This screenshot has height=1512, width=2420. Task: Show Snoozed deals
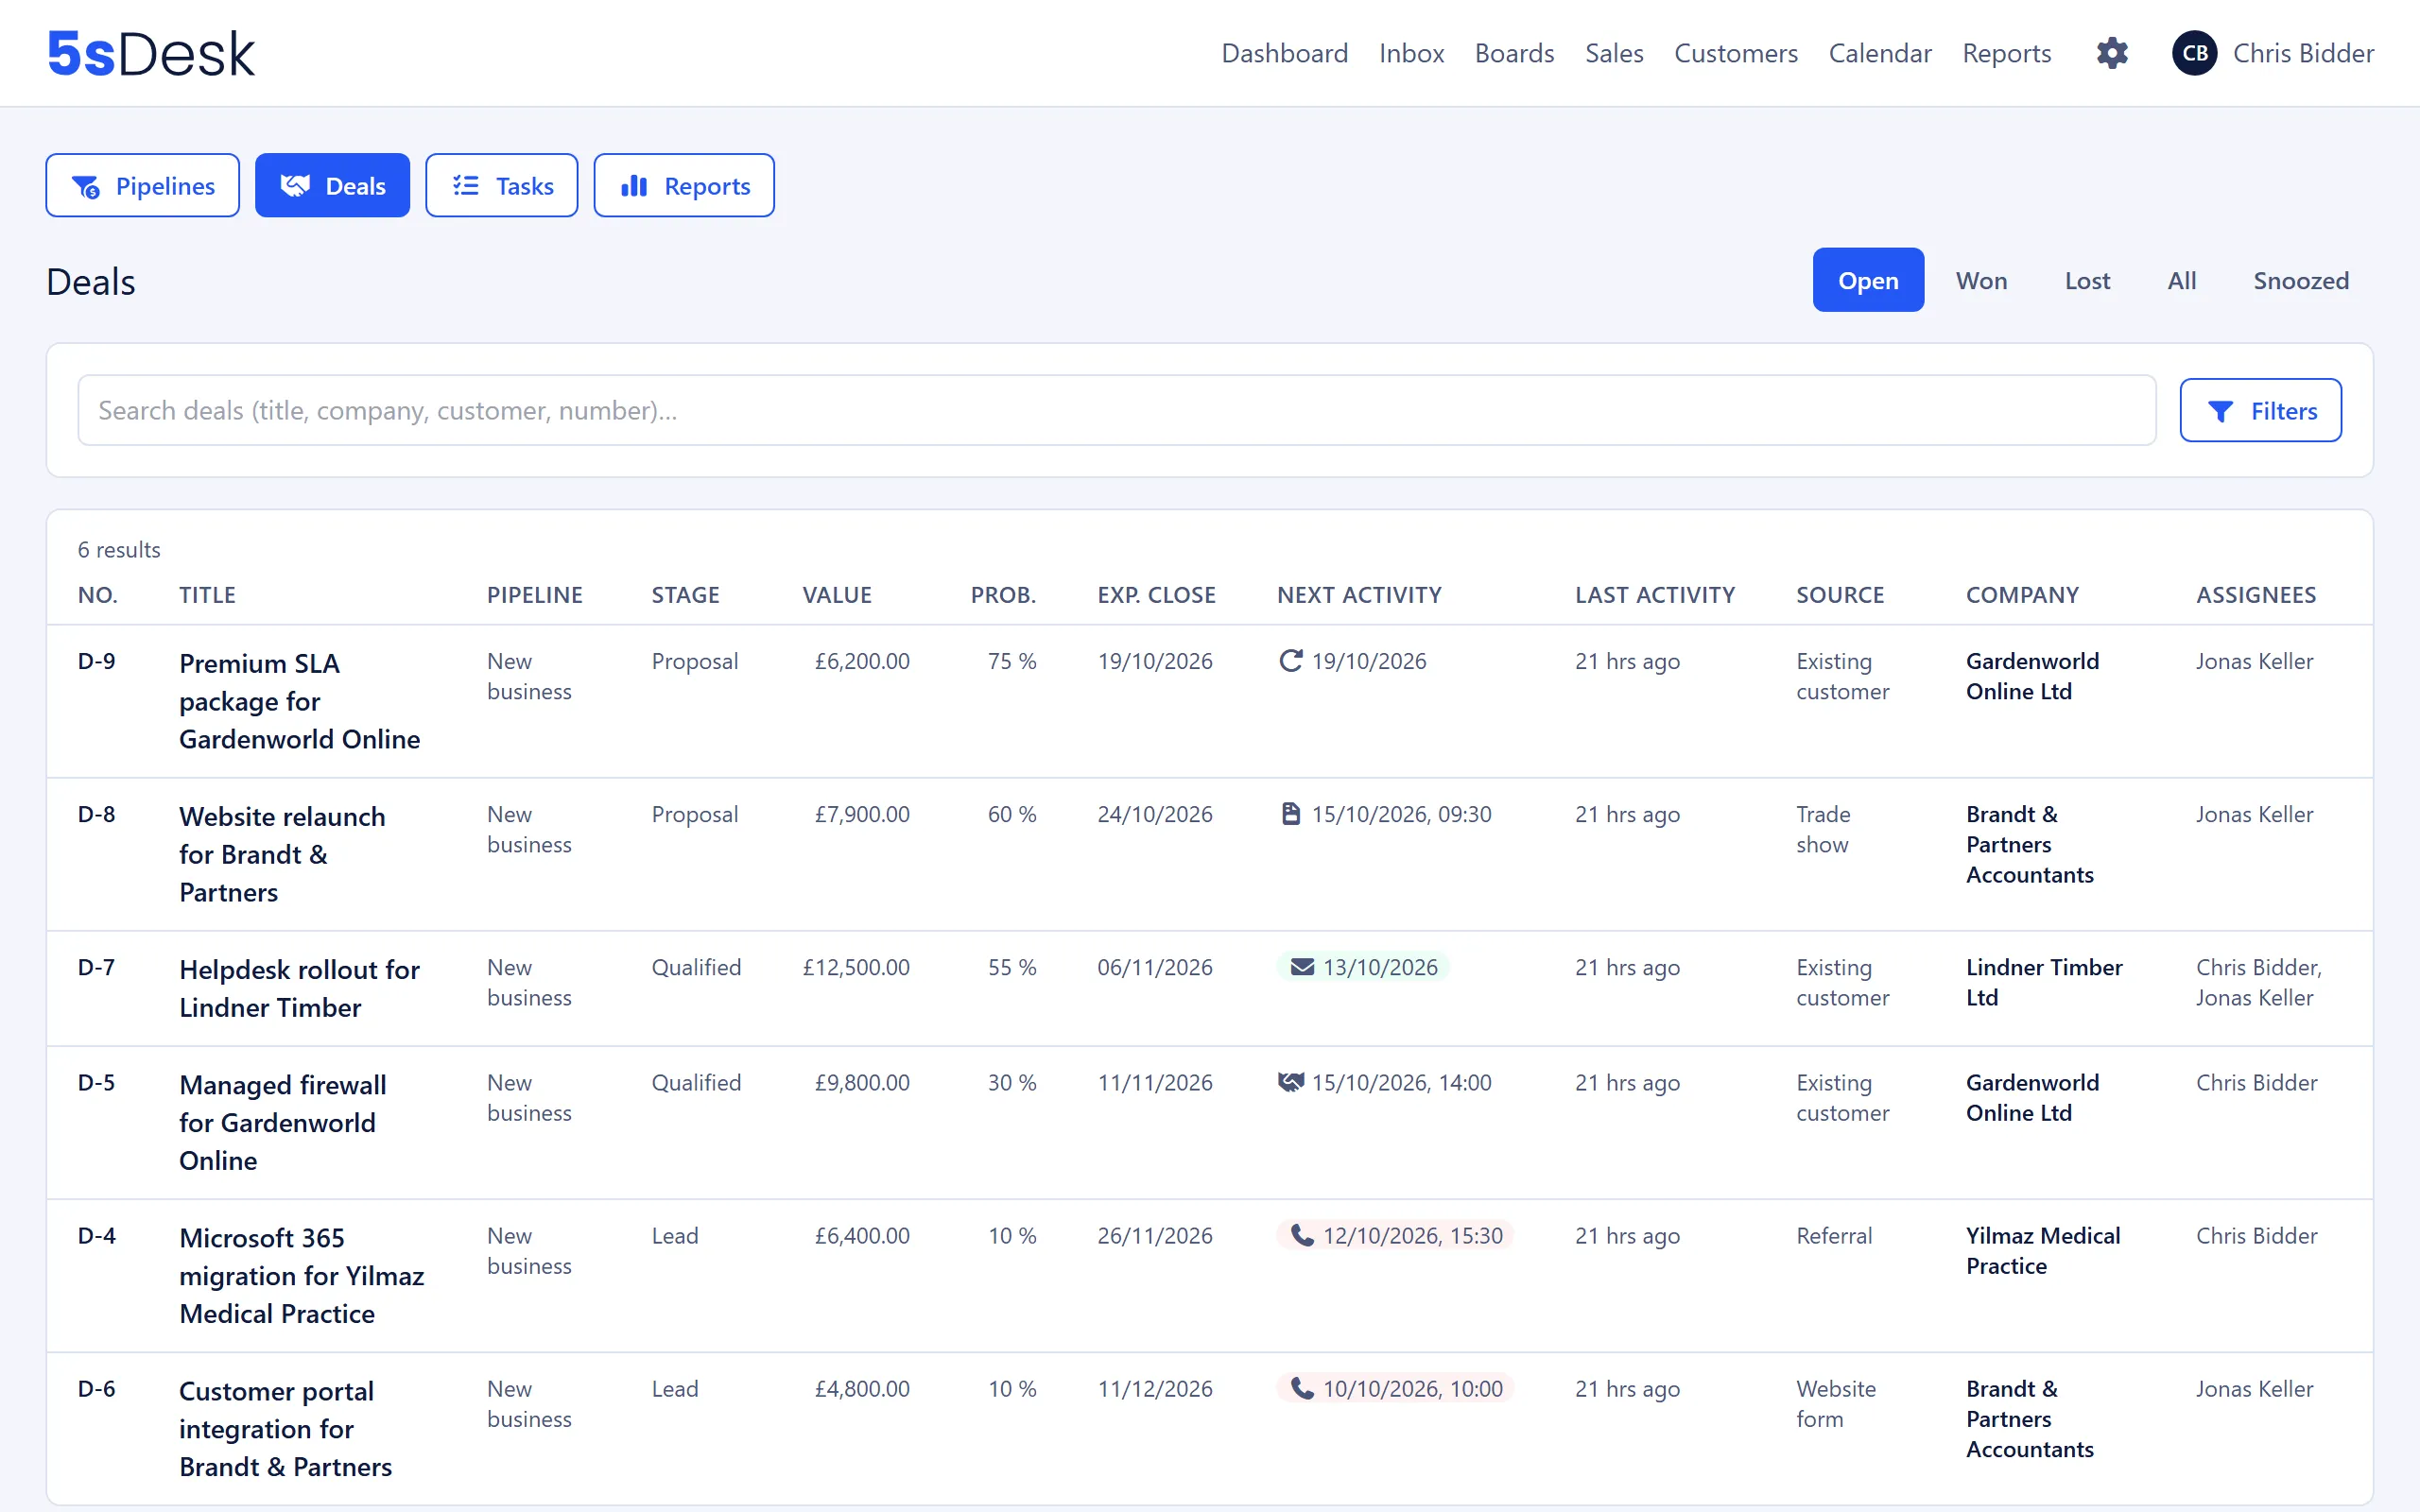click(x=2301, y=280)
